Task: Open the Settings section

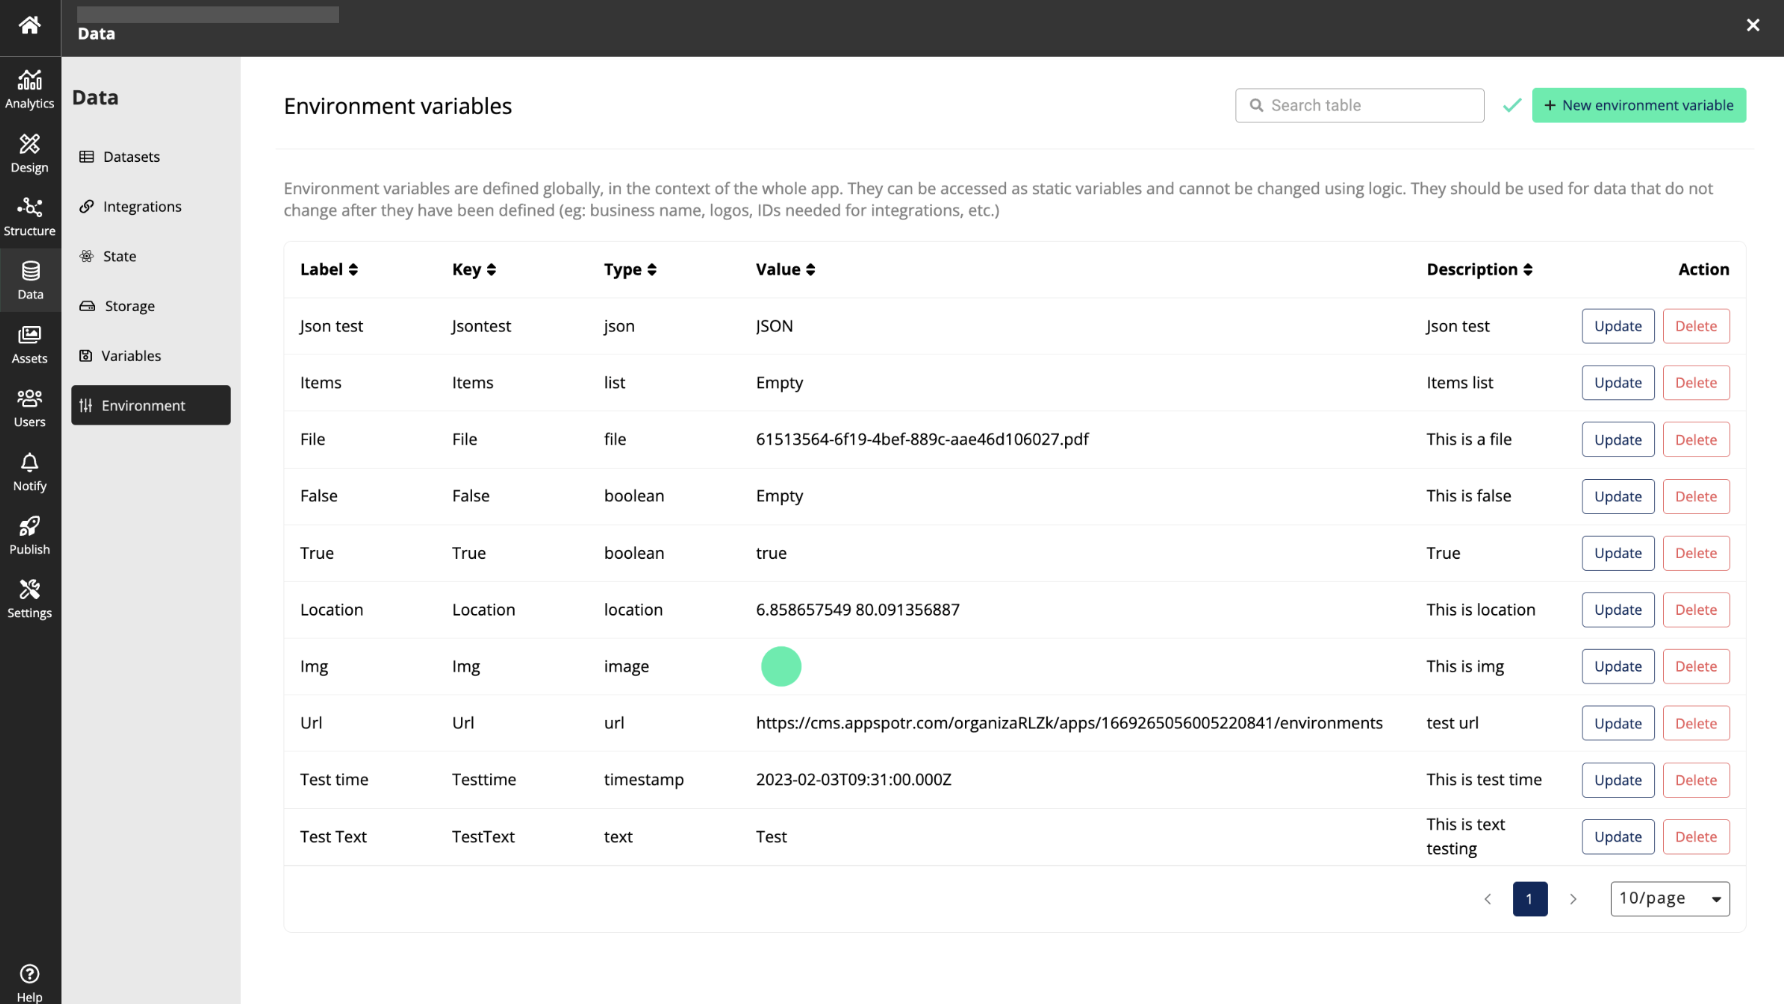Action: coord(30,598)
